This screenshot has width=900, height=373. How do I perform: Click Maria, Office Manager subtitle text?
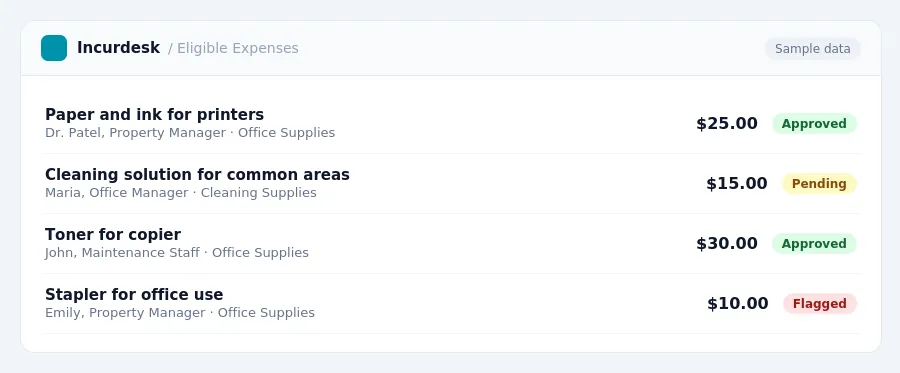(117, 193)
